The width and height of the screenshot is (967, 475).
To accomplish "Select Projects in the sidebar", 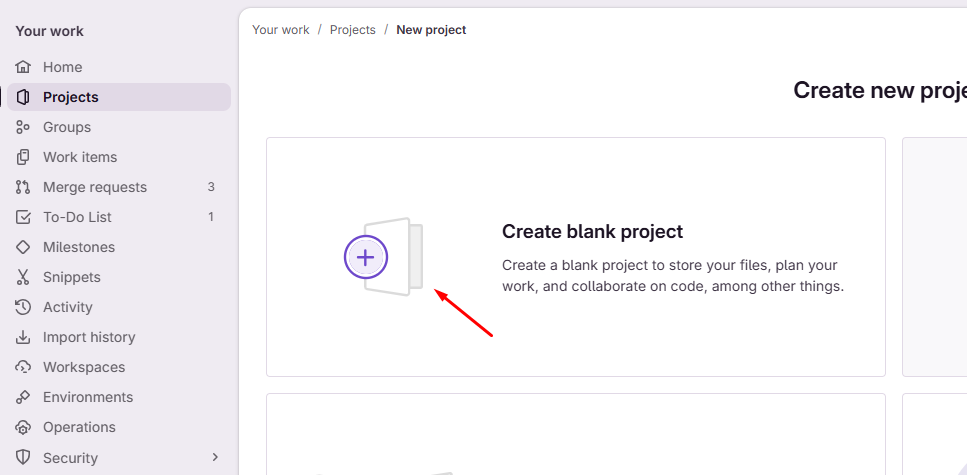I will [120, 97].
